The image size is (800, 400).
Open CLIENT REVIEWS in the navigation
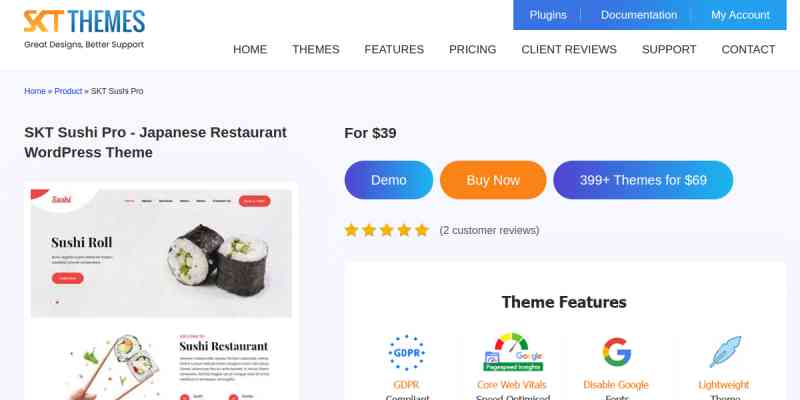click(x=569, y=49)
